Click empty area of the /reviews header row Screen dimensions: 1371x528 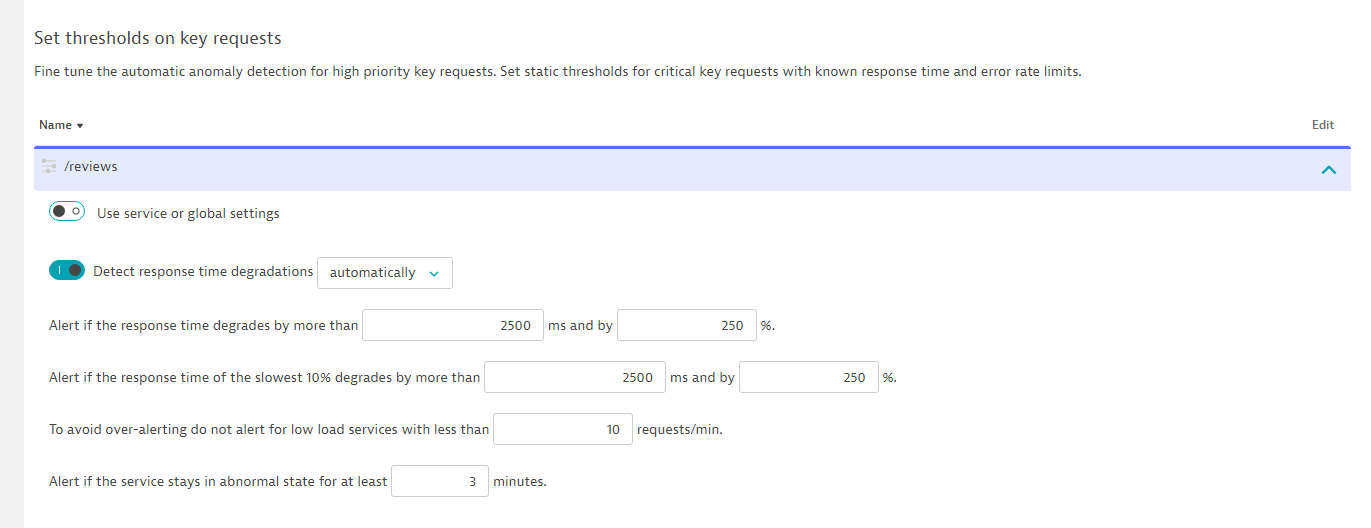tap(700, 167)
